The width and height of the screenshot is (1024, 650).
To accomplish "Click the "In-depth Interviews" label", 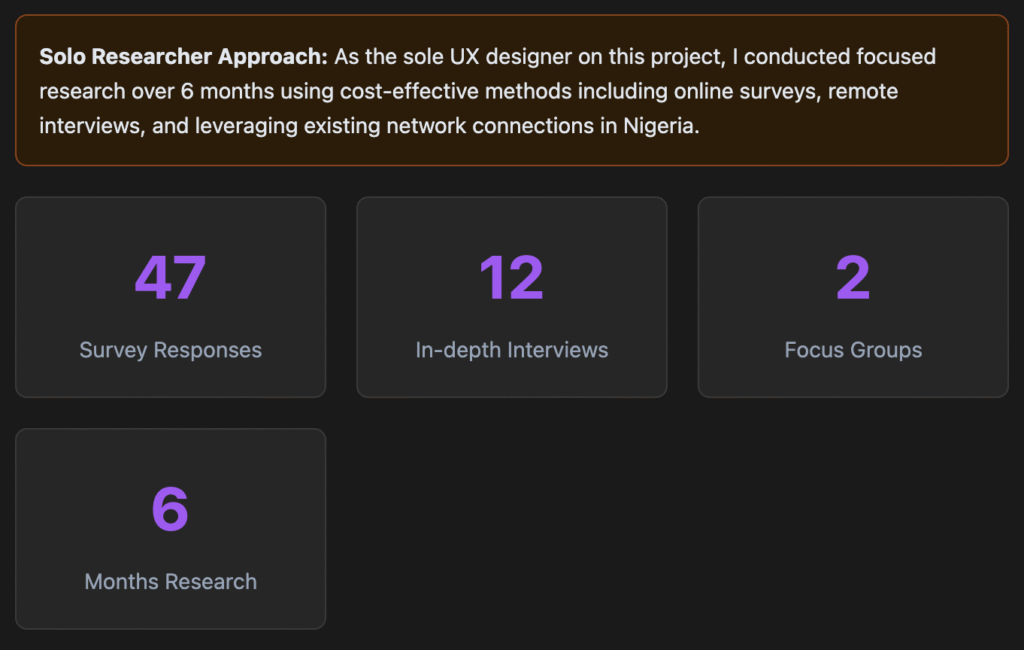I will (511, 350).
